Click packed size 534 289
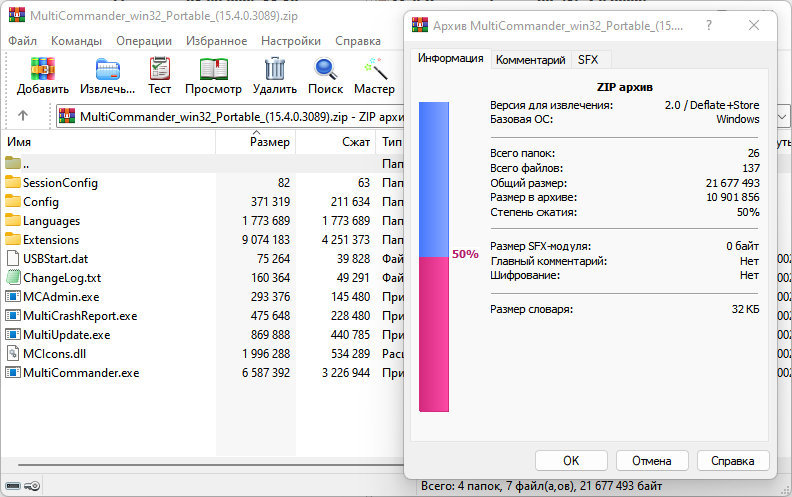 click(350, 354)
